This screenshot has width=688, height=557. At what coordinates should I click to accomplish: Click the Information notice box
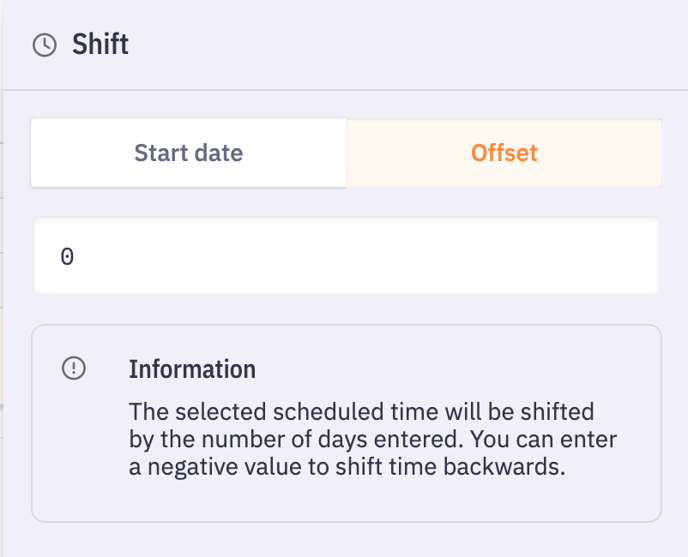pyautogui.click(x=346, y=490)
